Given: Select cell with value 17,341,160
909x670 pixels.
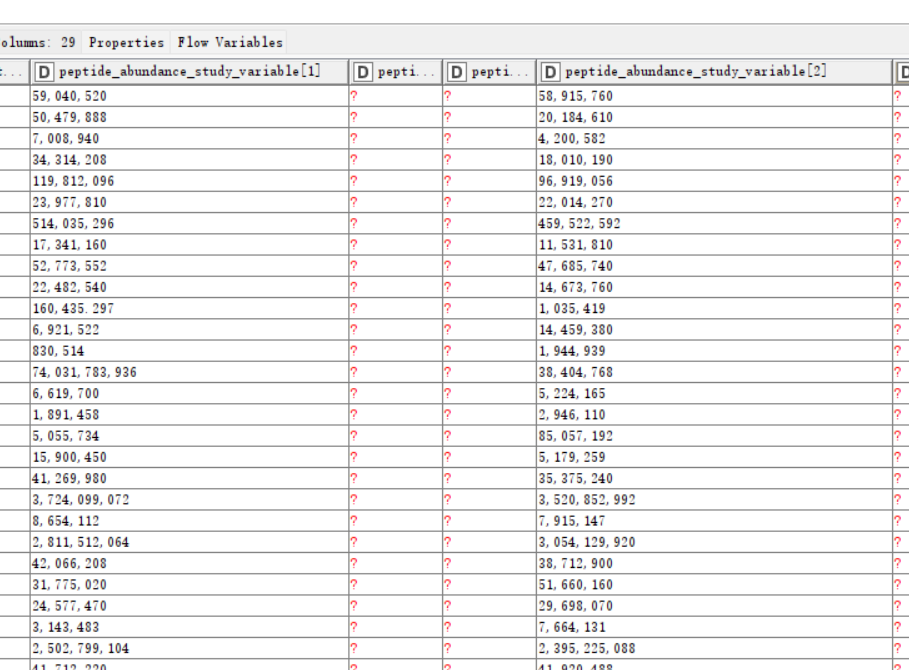Looking at the screenshot, I should click(190, 245).
